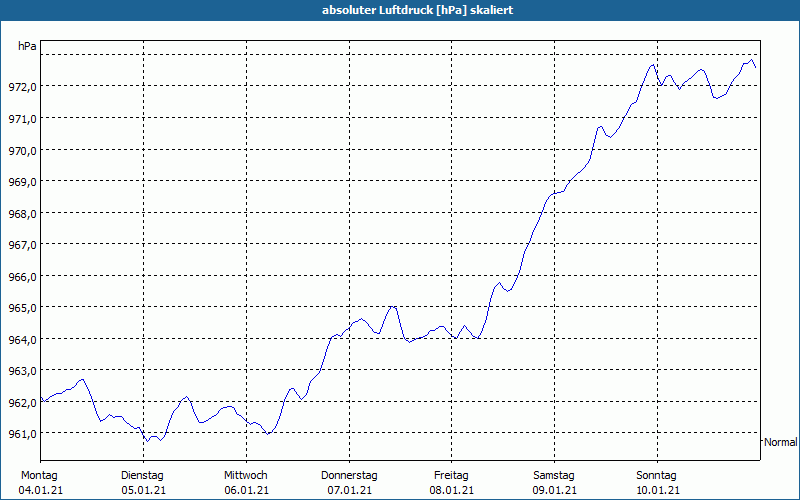Screen dimensions: 800x500
Task: Click the 04.01.21 date label
Action: pyautogui.click(x=41, y=491)
